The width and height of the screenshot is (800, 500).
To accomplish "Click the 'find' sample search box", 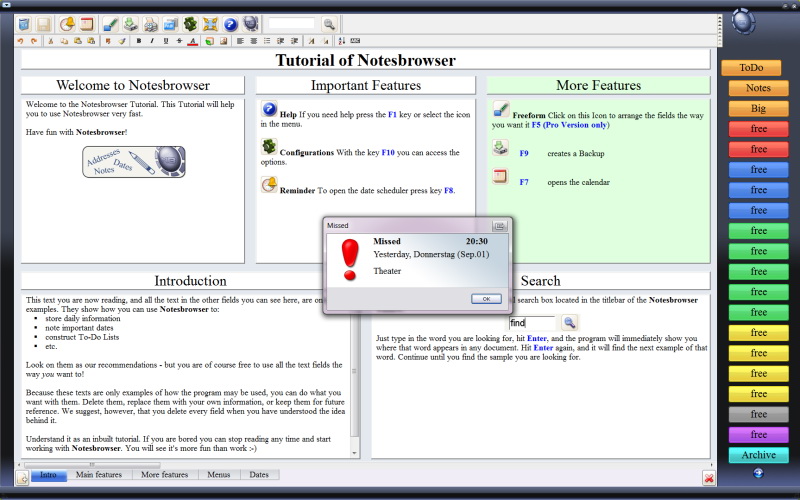I will 532,323.
